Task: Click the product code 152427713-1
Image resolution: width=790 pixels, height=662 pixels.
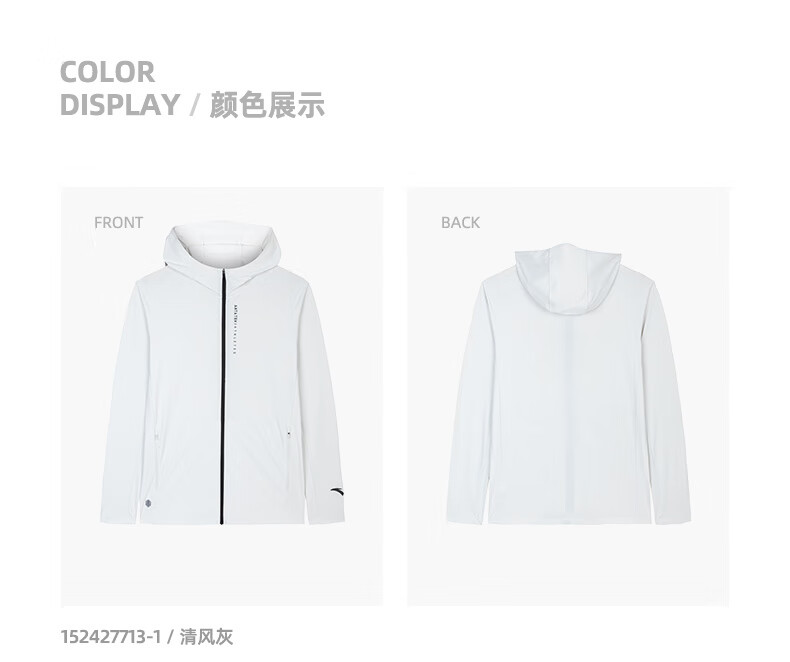Action: (x=111, y=636)
